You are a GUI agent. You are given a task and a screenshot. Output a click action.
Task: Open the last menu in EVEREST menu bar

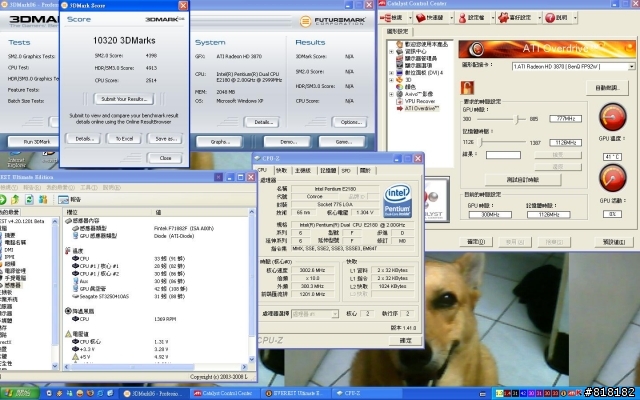point(111,187)
